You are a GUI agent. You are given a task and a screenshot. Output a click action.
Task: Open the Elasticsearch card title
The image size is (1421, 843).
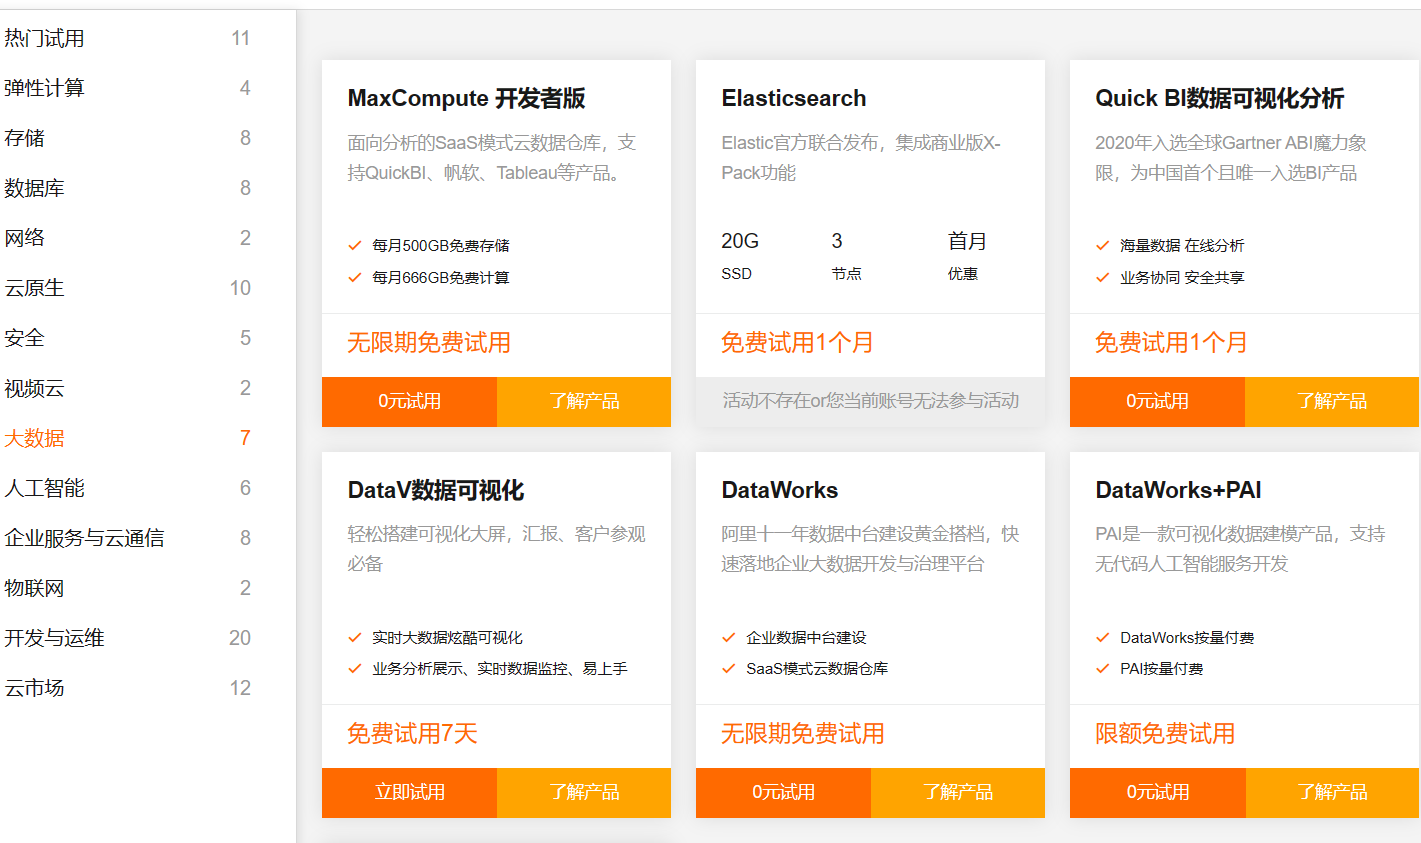point(794,98)
